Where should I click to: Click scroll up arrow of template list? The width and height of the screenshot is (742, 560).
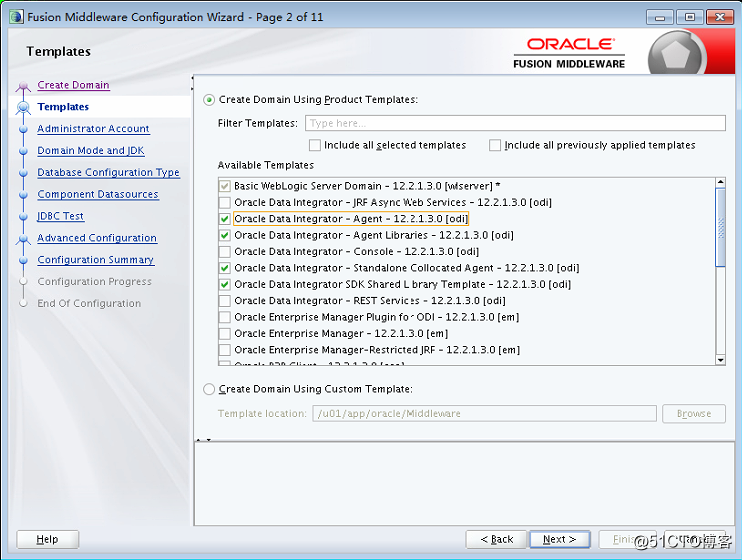tap(720, 183)
